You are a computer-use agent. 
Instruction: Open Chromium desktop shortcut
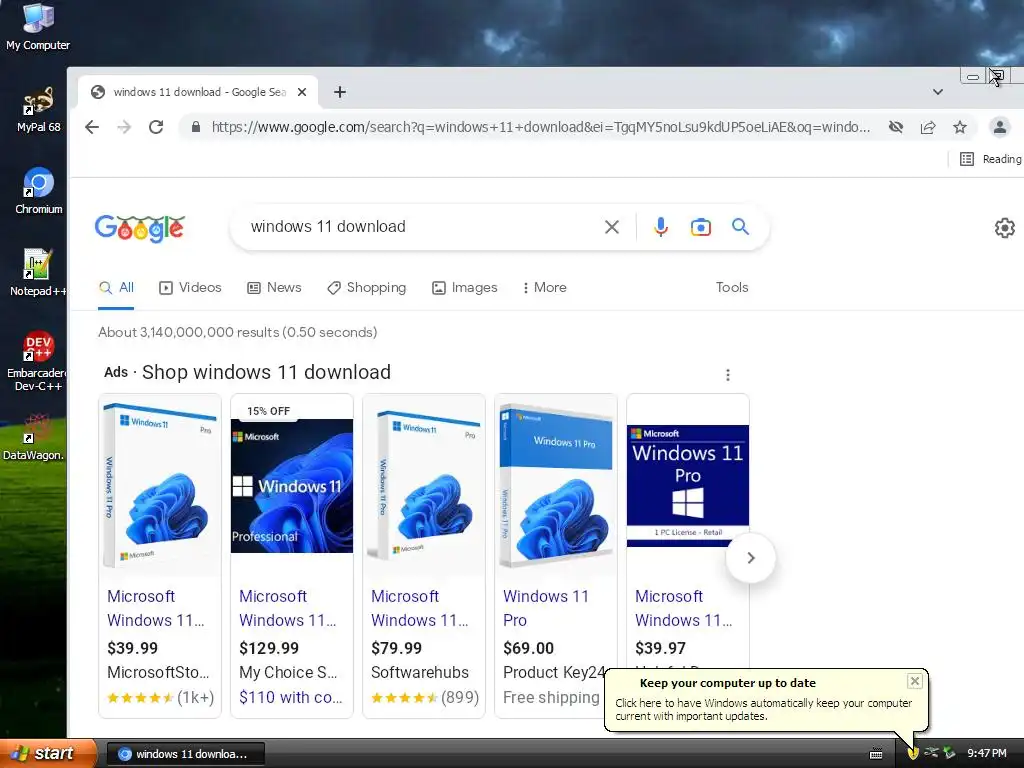click(39, 191)
